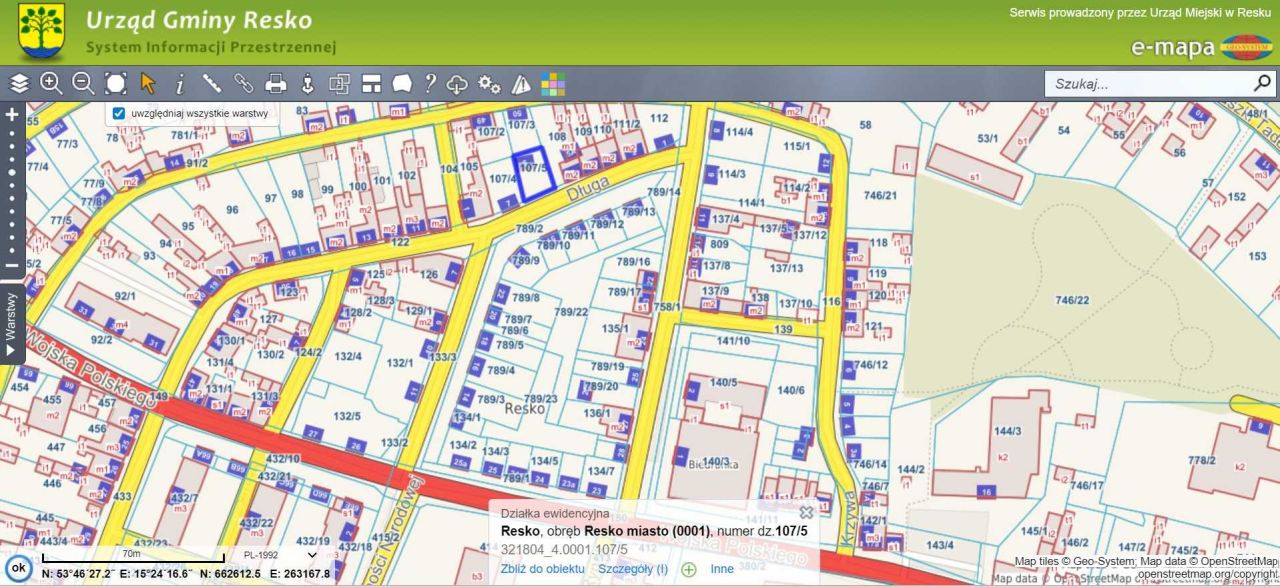
Task: Open the print map tool
Action: [276, 84]
